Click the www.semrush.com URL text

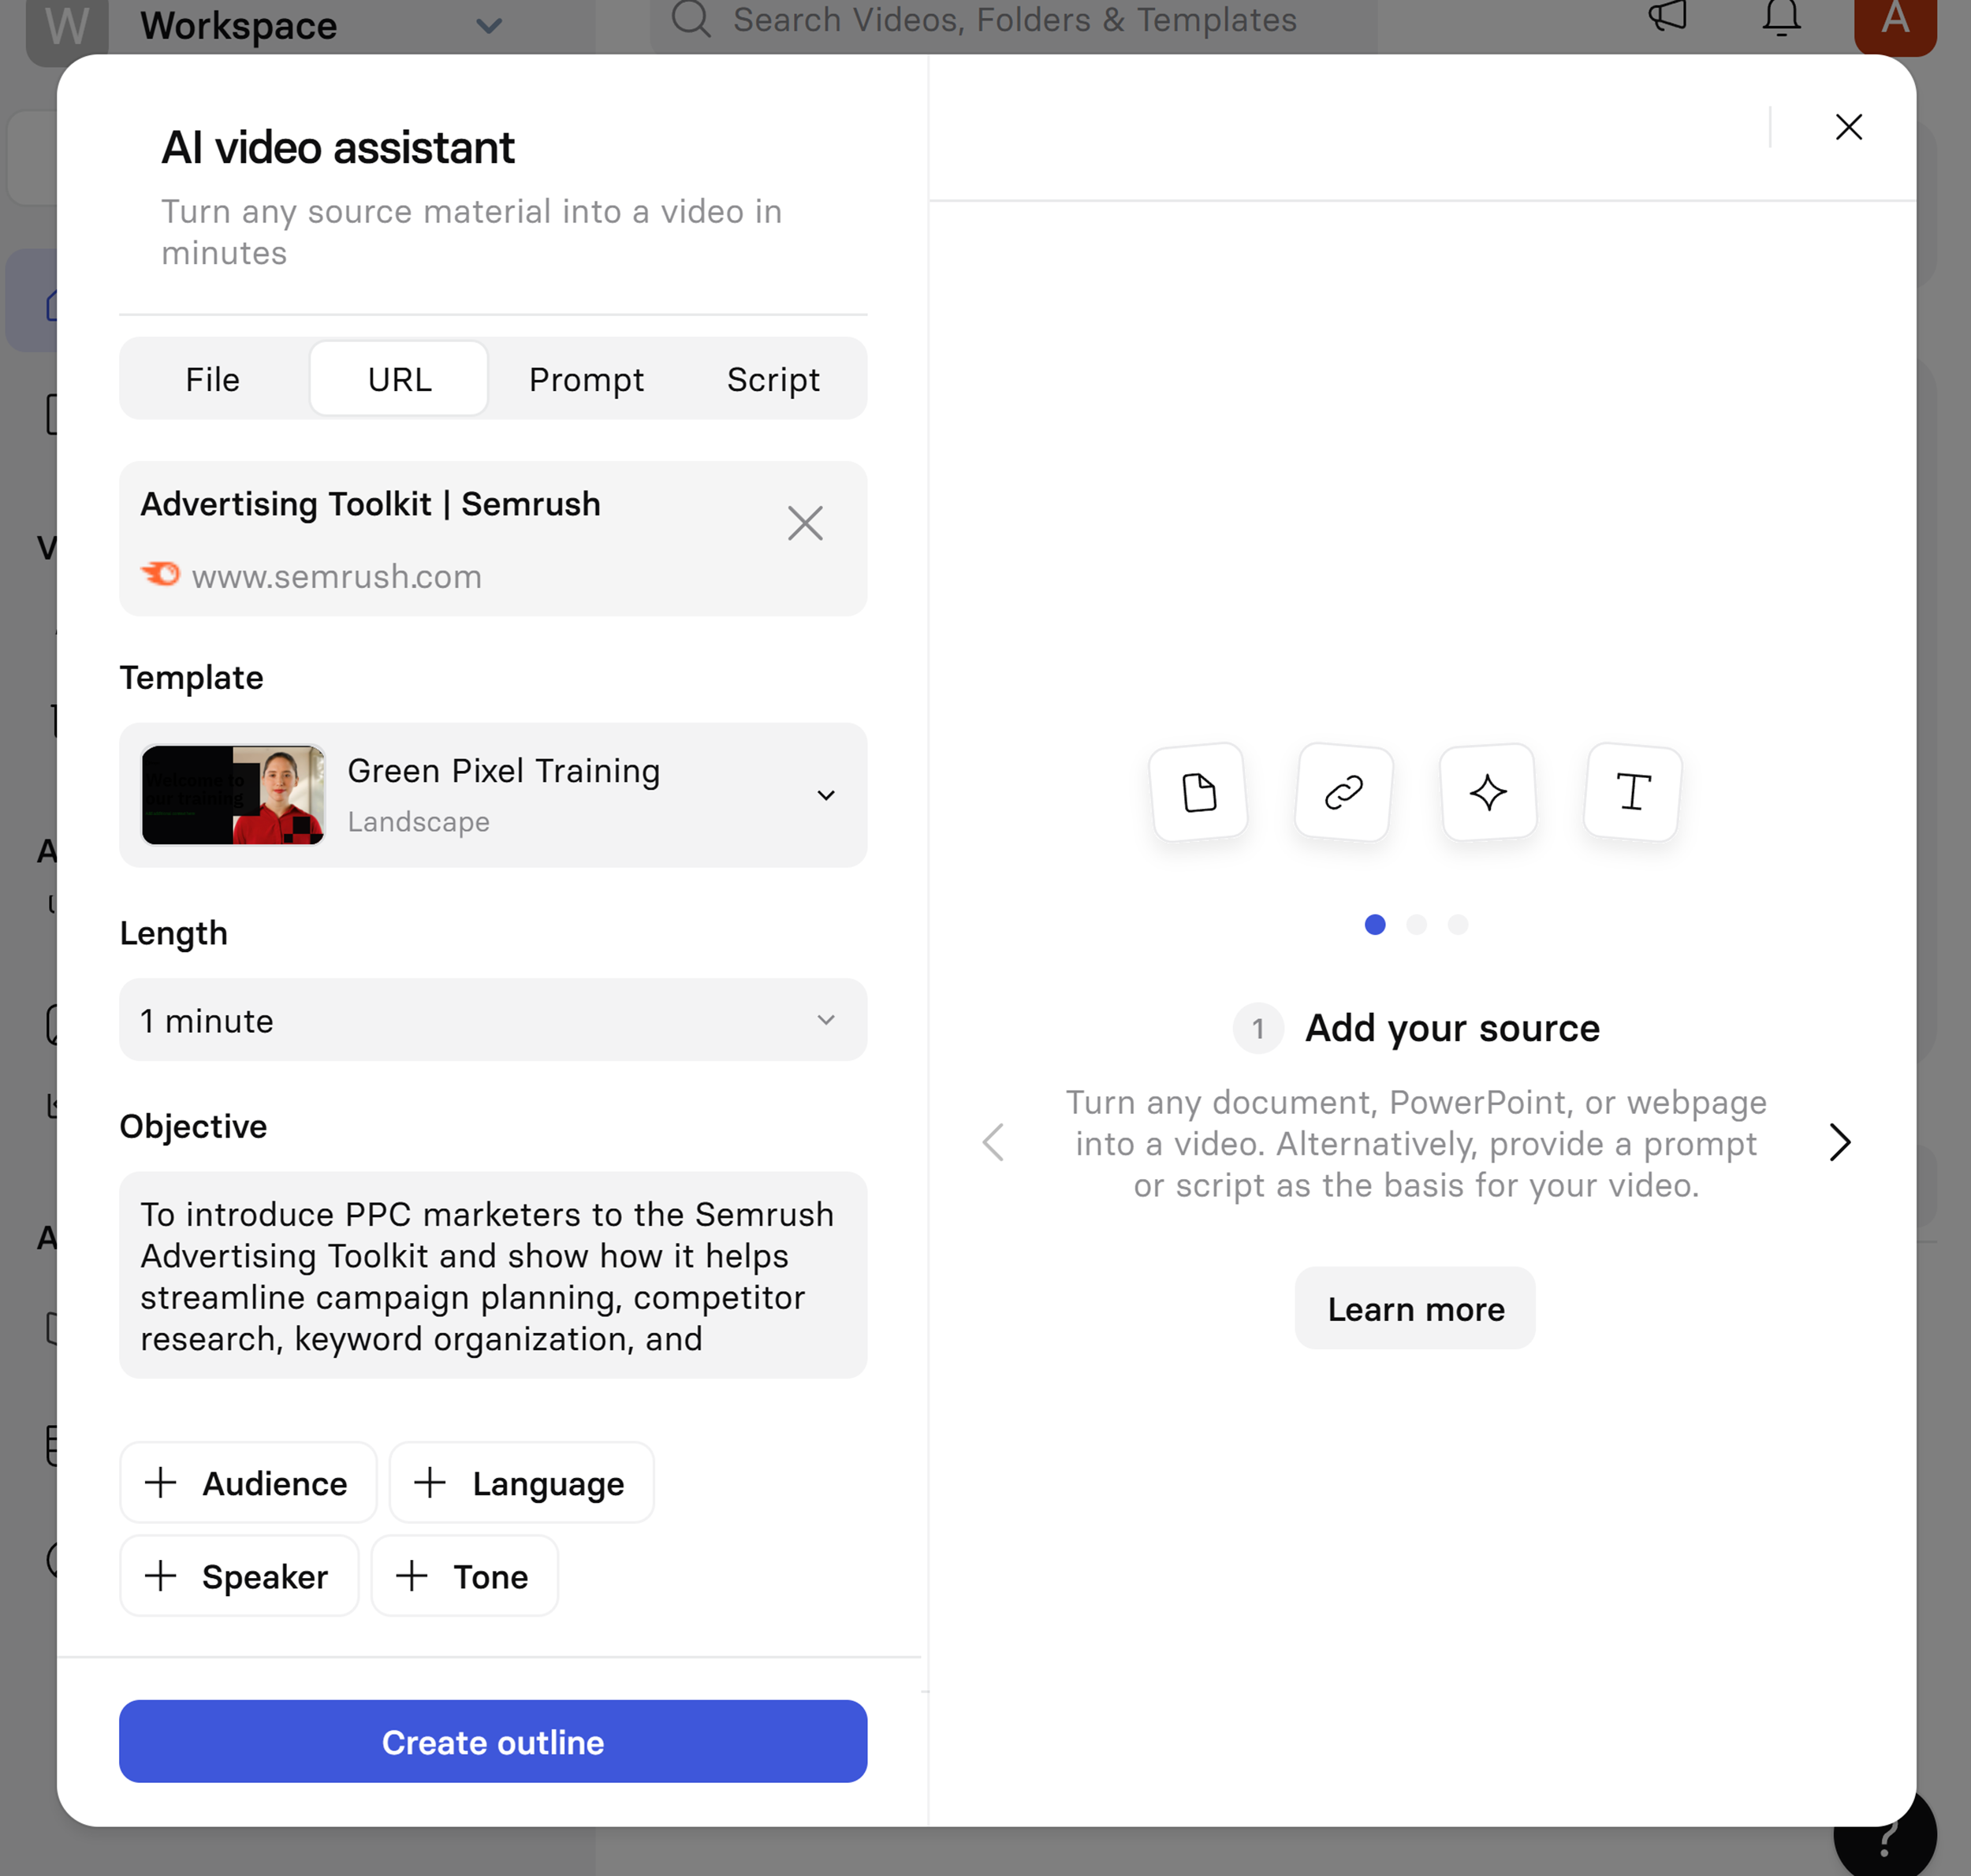(x=336, y=577)
